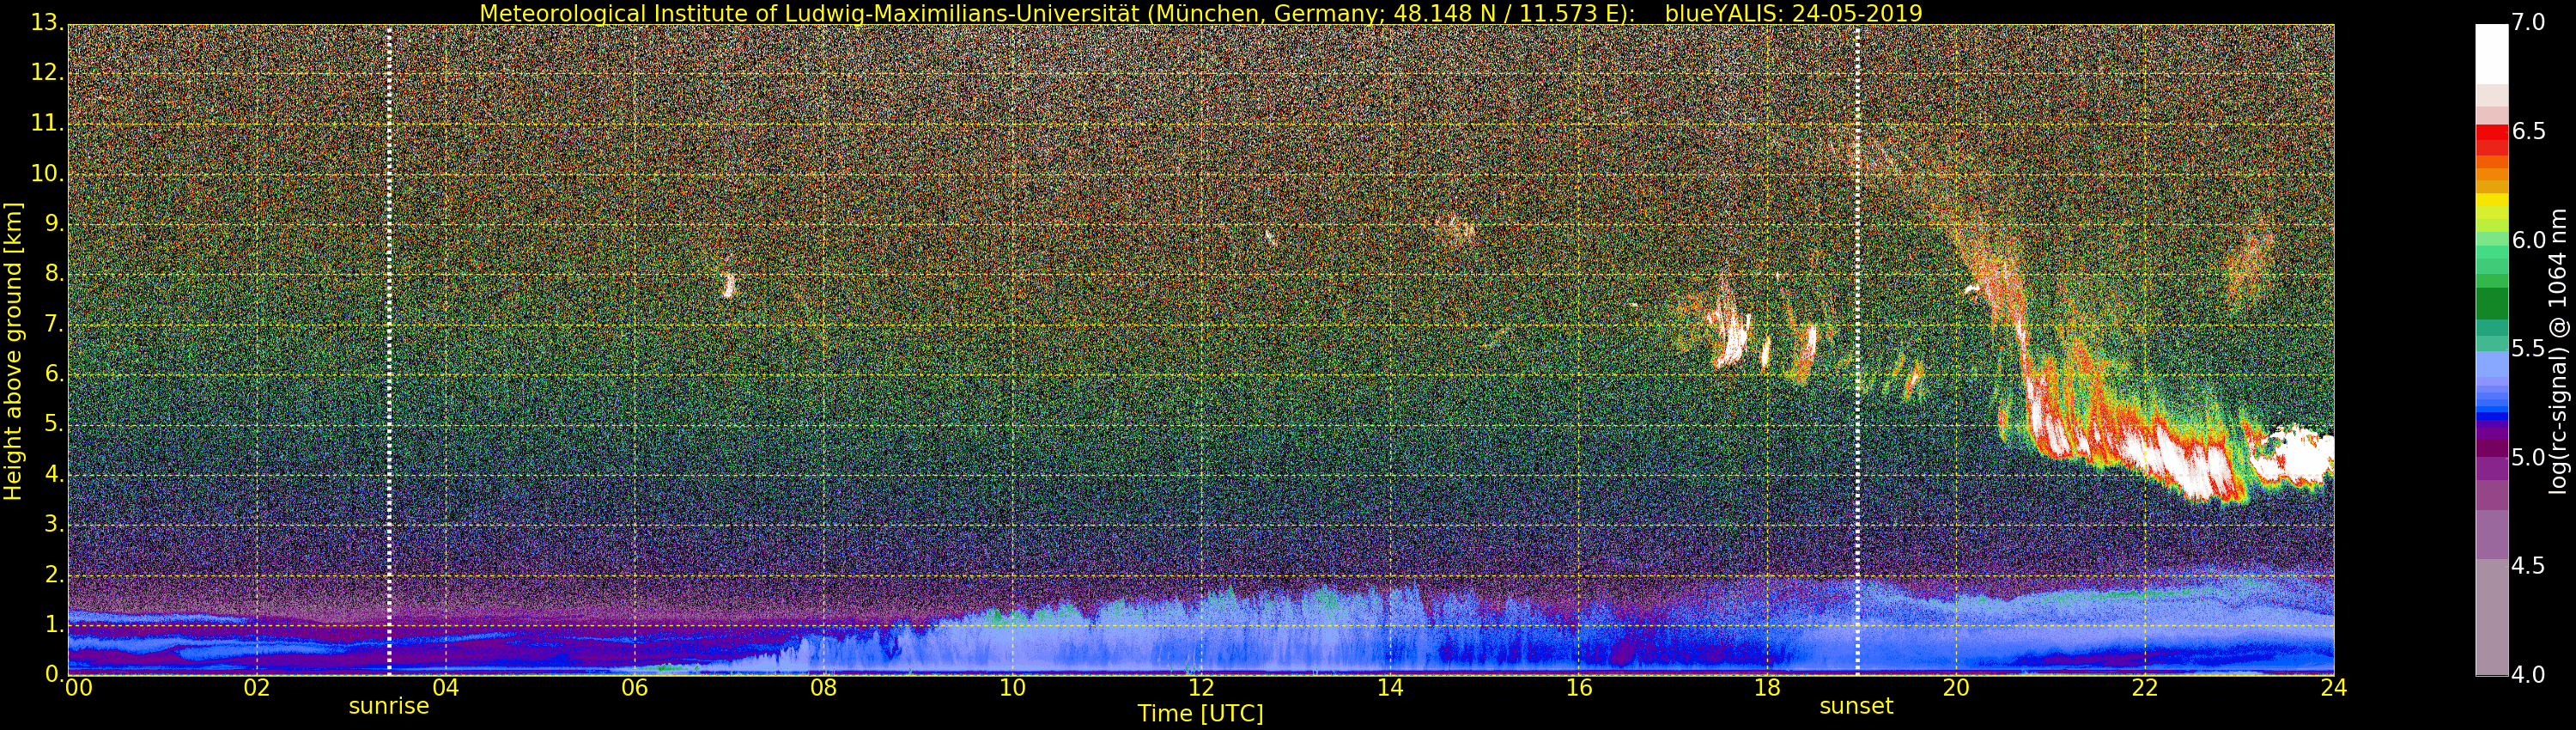Click the '6.5' colorbar tick label

click(2529, 131)
